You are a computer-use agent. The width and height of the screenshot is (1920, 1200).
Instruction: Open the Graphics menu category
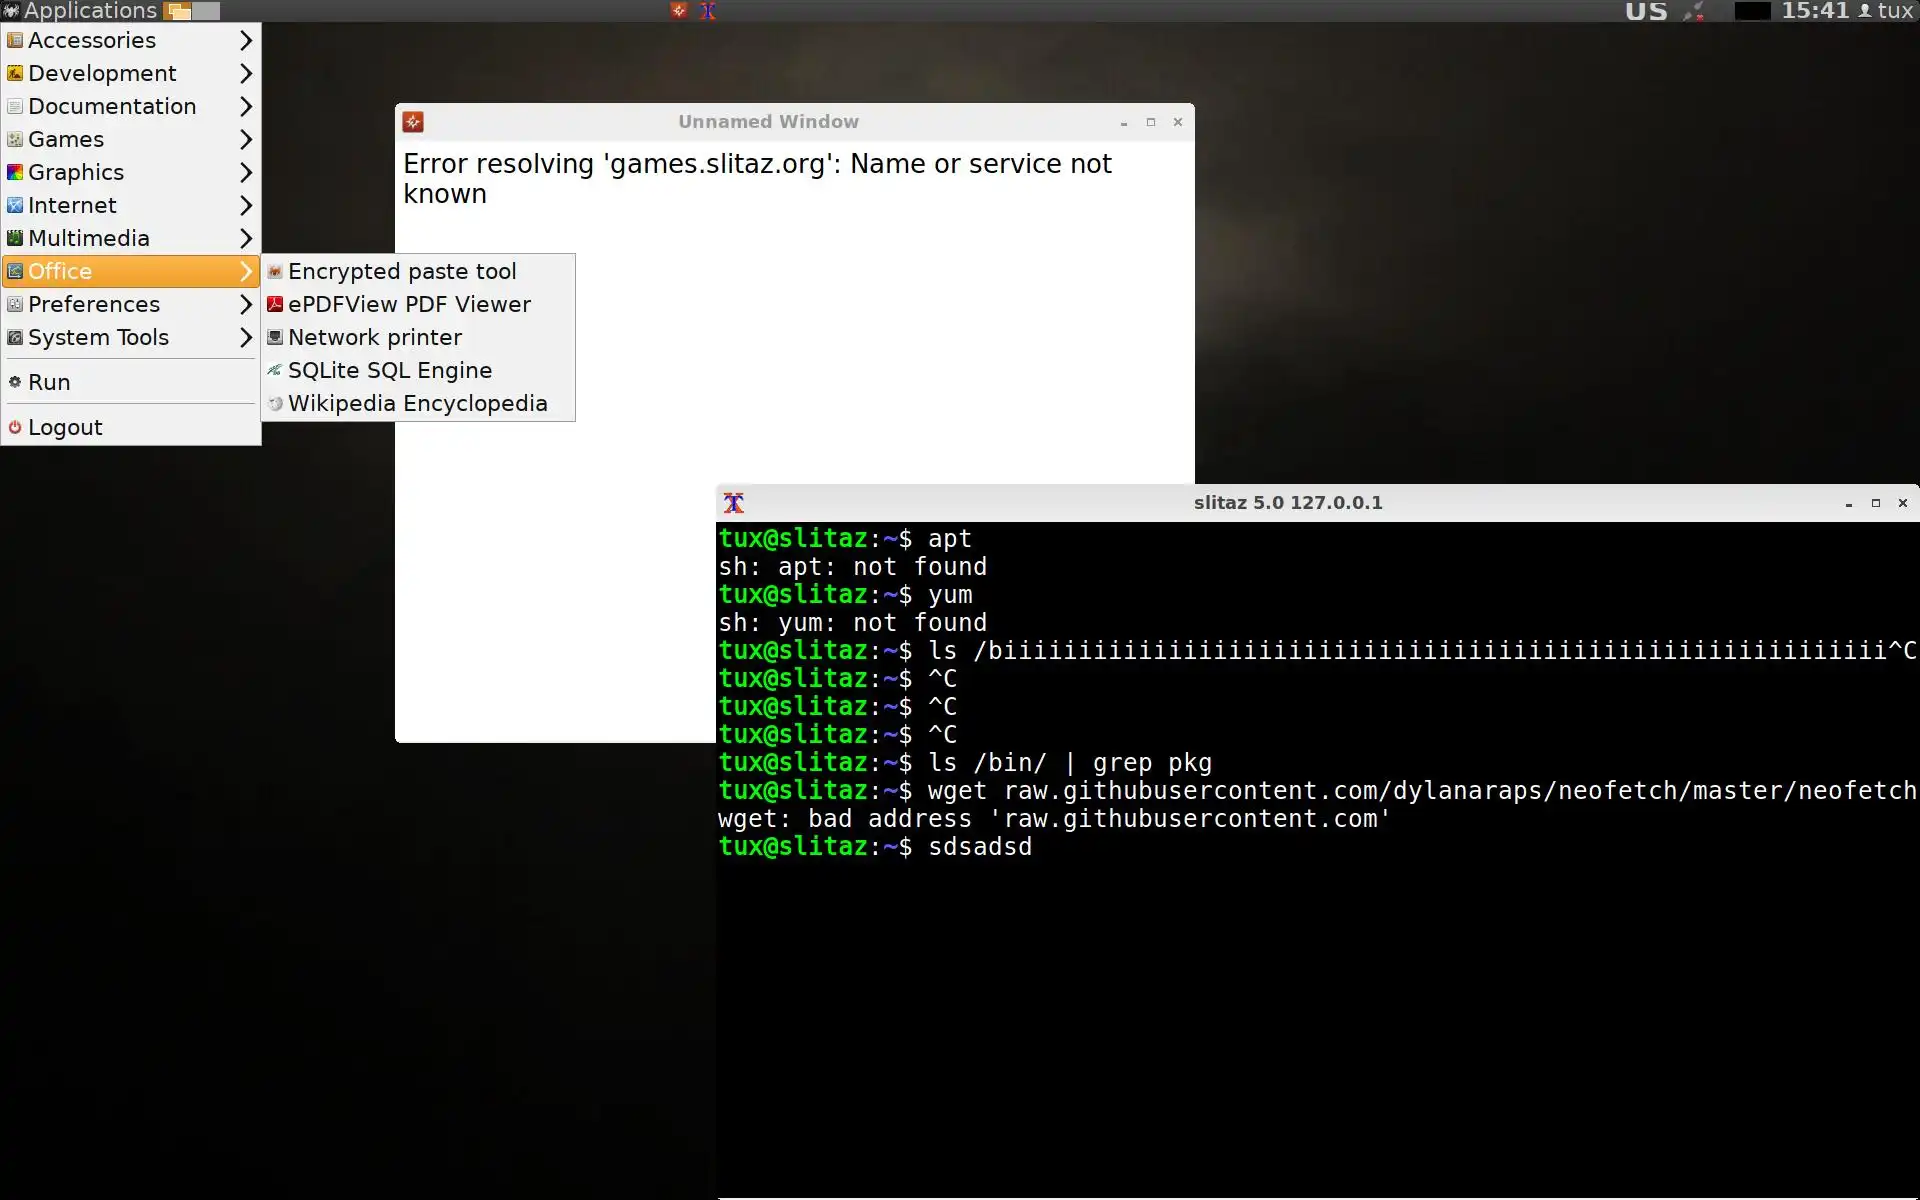pyautogui.click(x=76, y=172)
